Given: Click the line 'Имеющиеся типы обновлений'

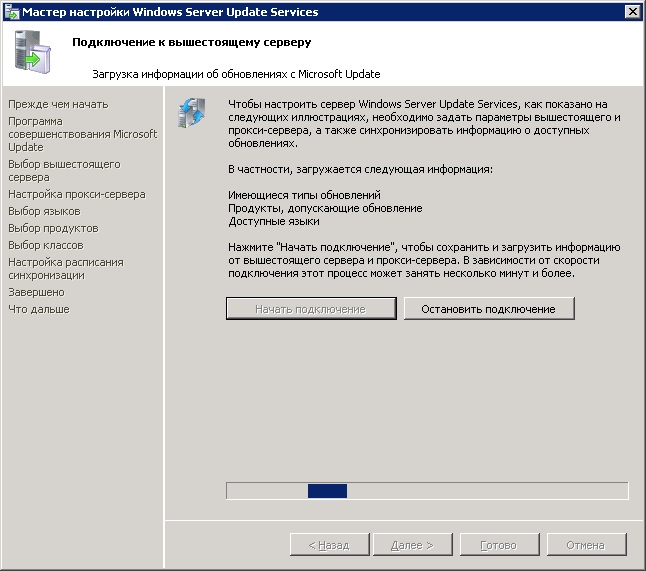Looking at the screenshot, I should click(304, 195).
